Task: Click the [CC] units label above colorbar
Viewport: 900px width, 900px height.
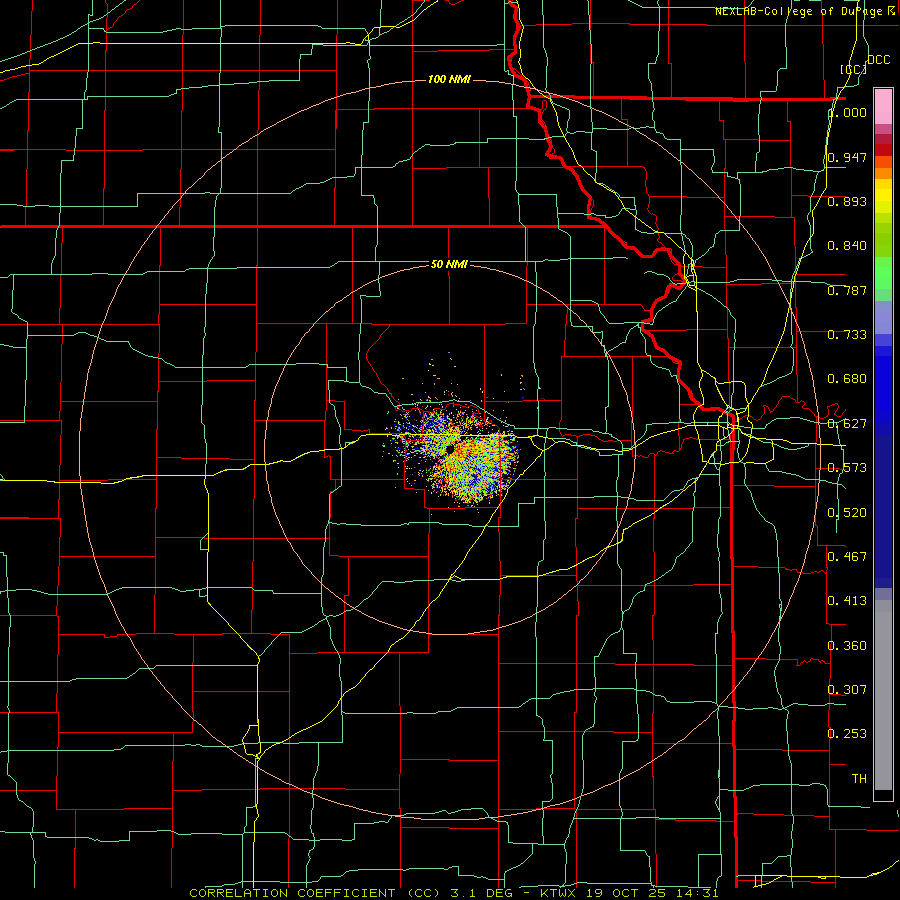Action: coord(854,69)
